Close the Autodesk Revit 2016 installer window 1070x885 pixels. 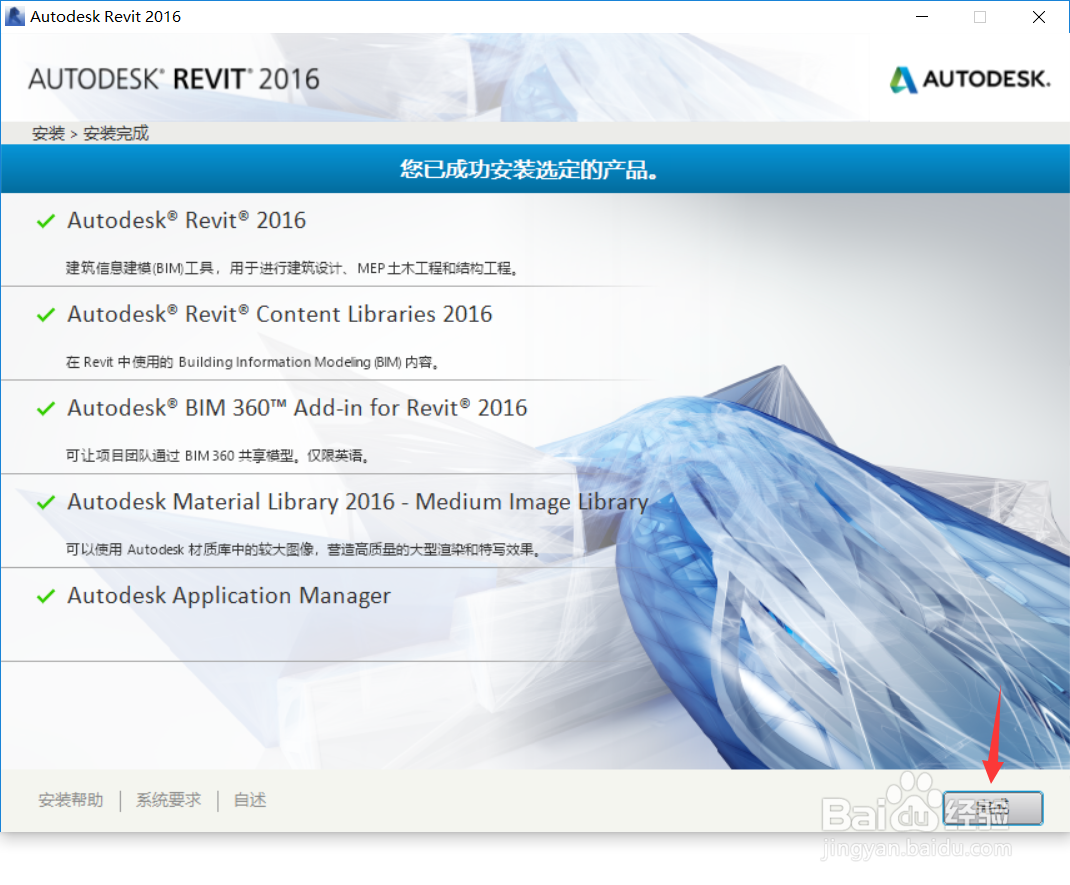coord(1039,16)
